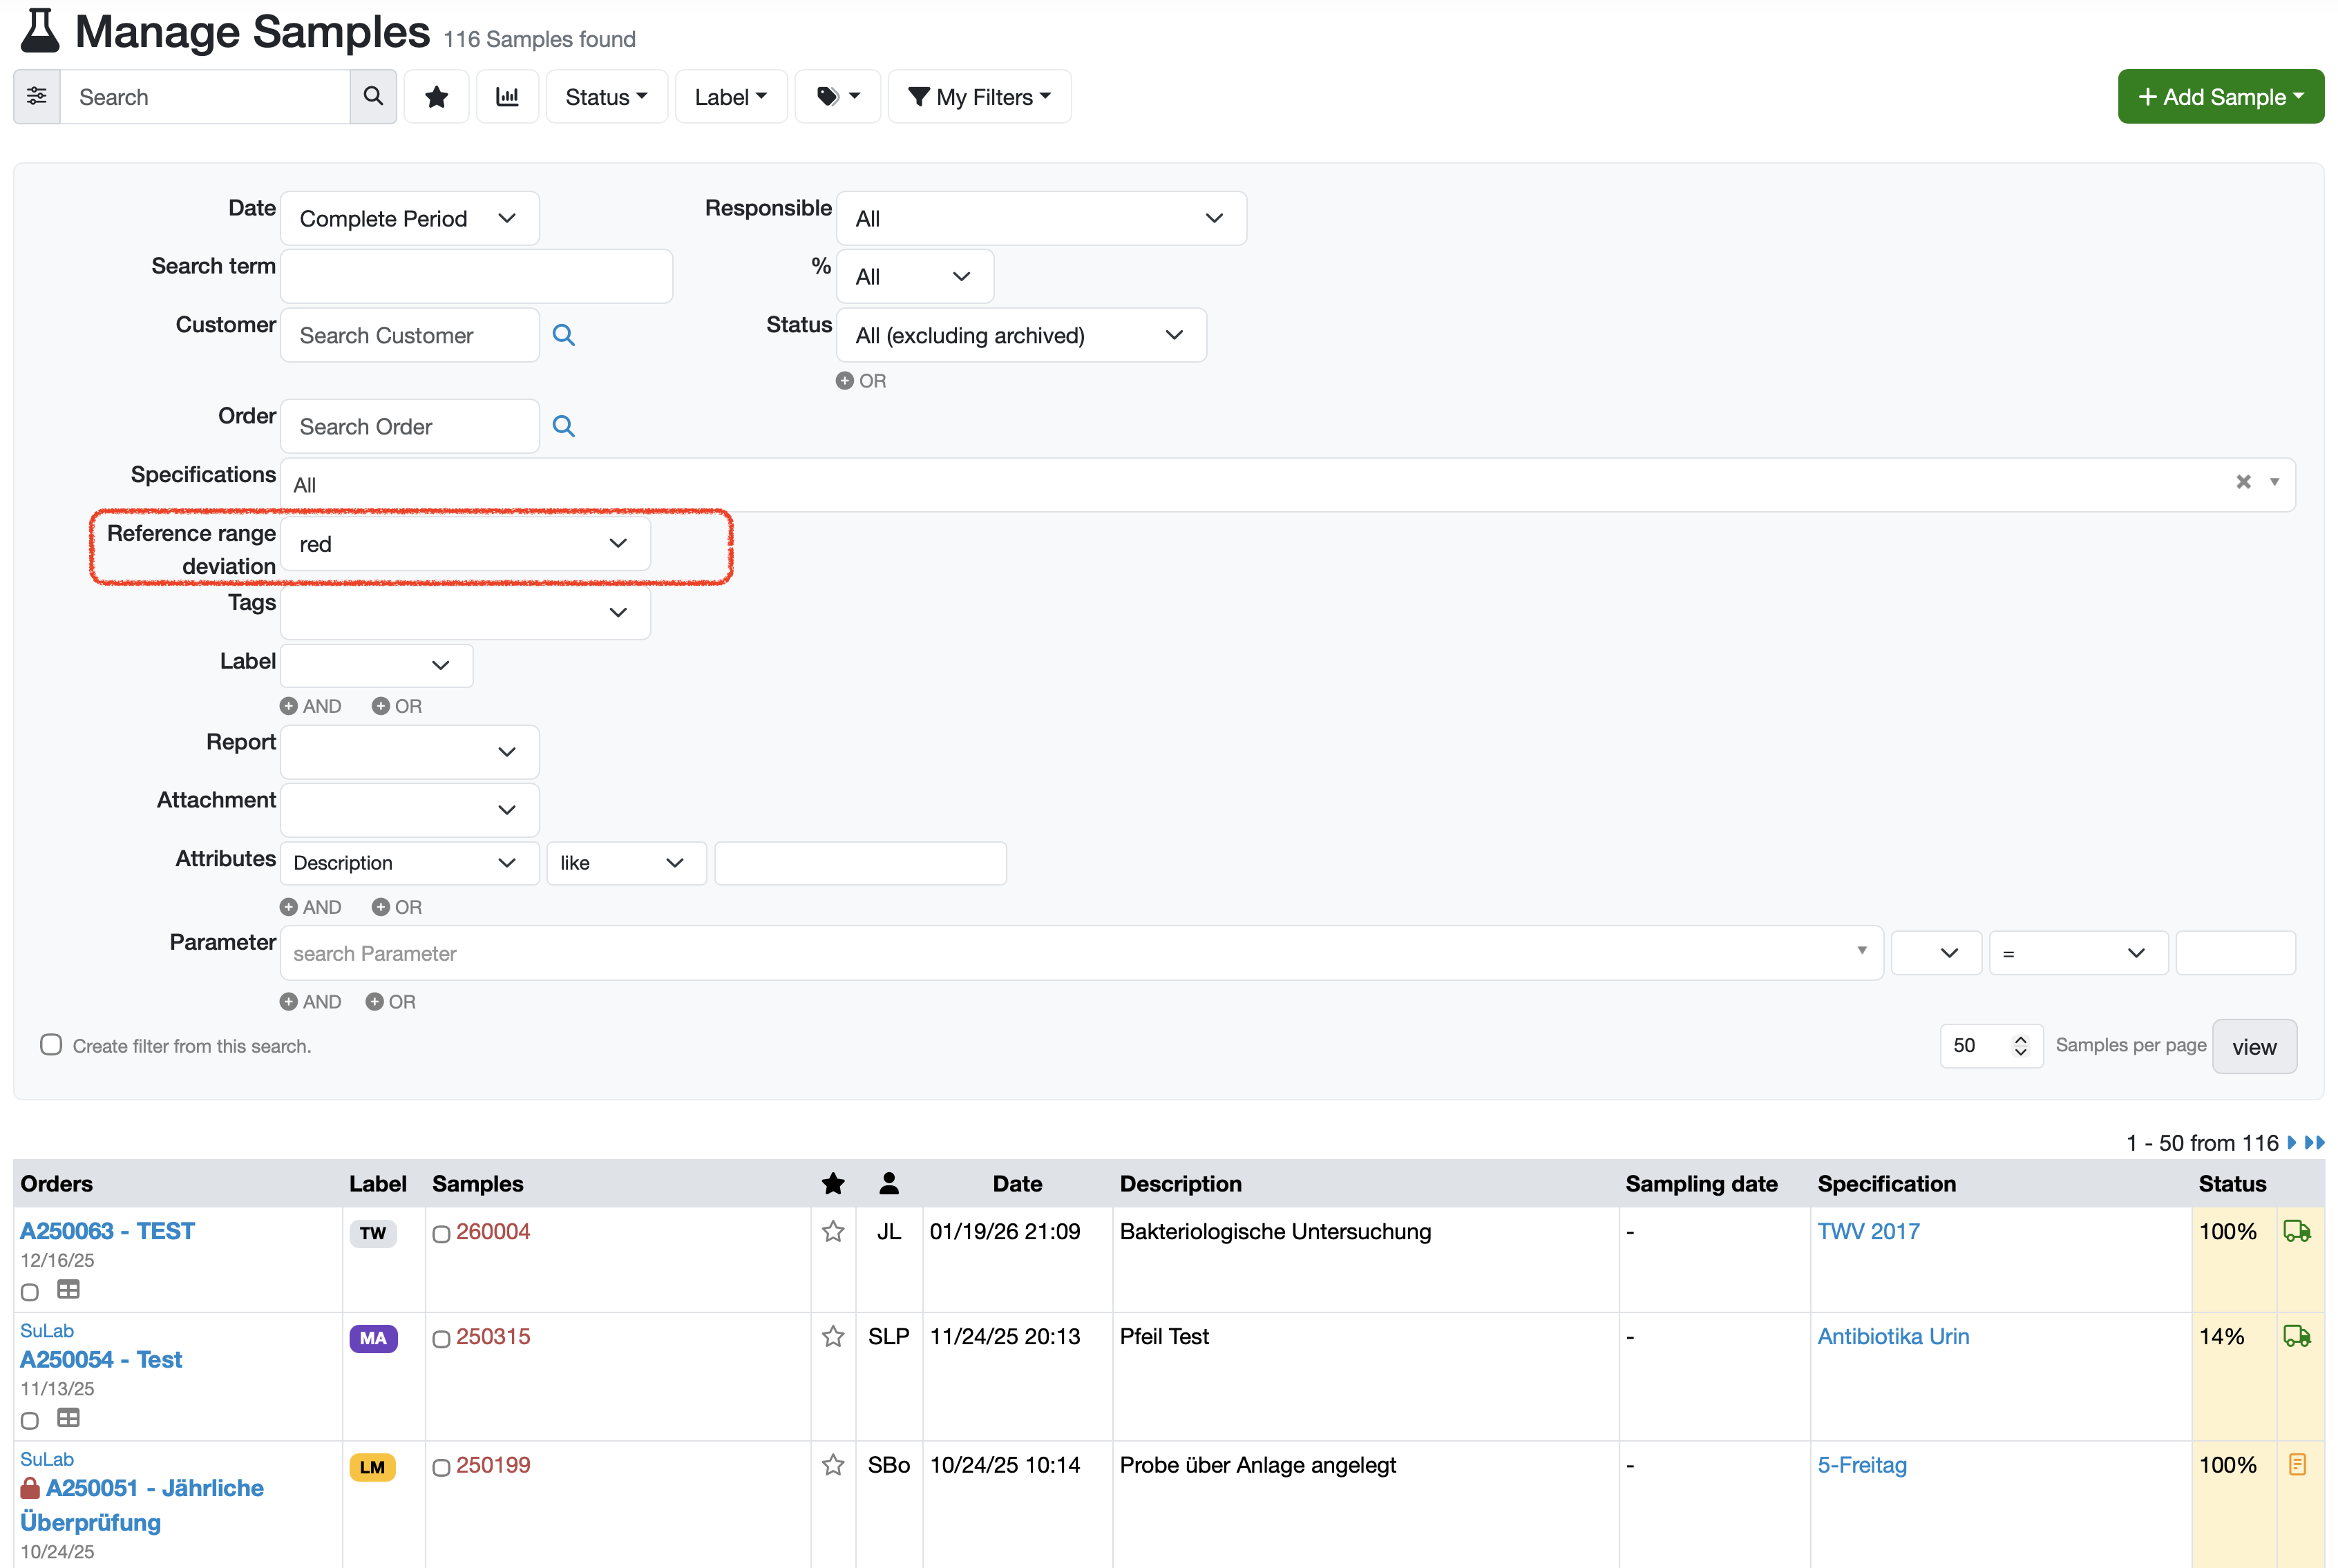This screenshot has width=2338, height=1568.
Task: Expand the Date Complete Period dropdown
Action: 409,218
